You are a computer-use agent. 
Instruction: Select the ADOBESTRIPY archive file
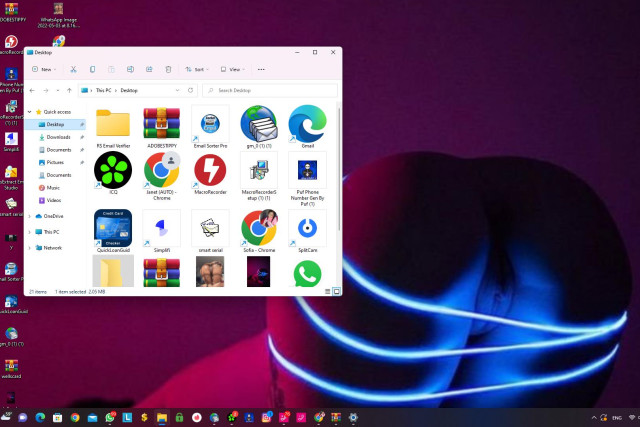click(x=162, y=126)
